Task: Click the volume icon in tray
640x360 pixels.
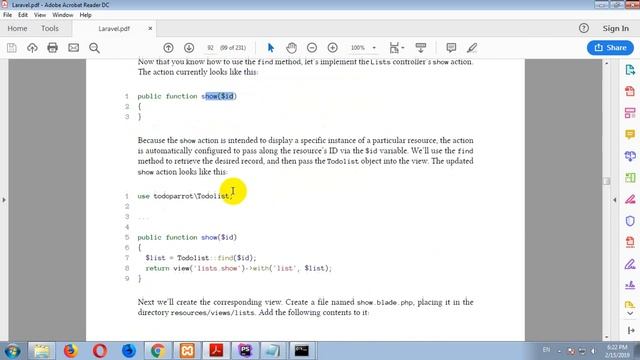Action: (x=593, y=351)
